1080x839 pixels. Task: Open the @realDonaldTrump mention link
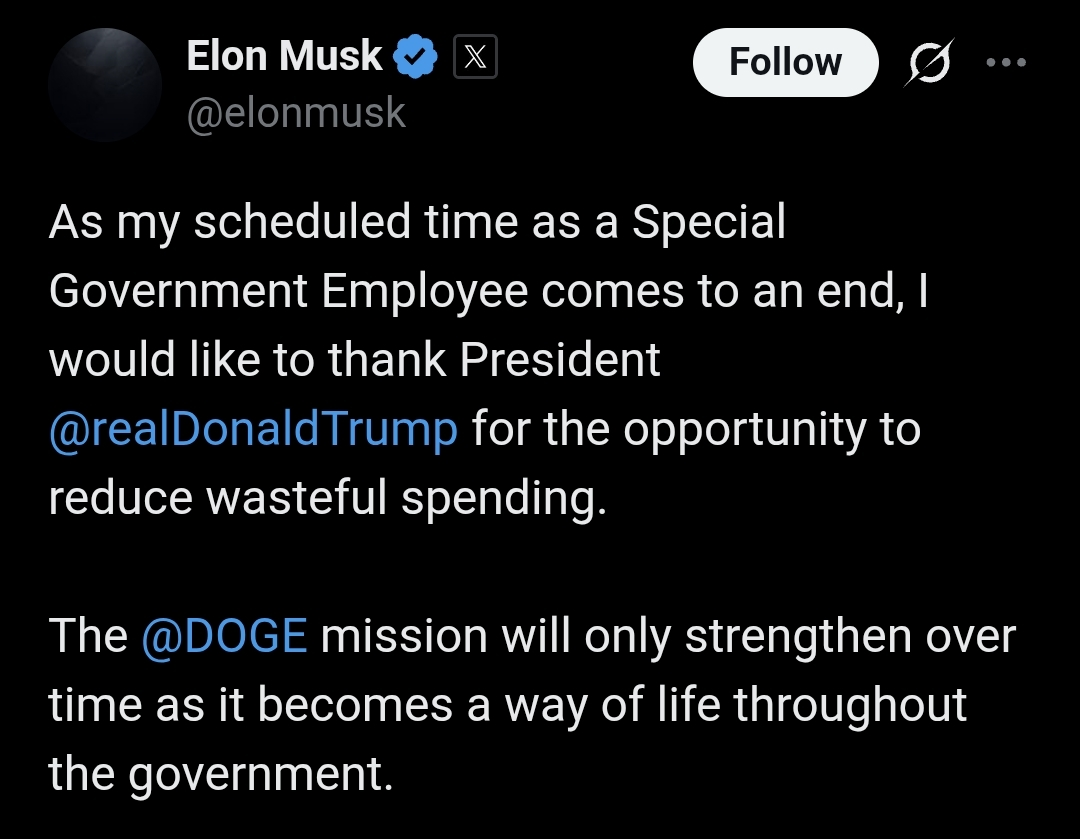tap(253, 429)
